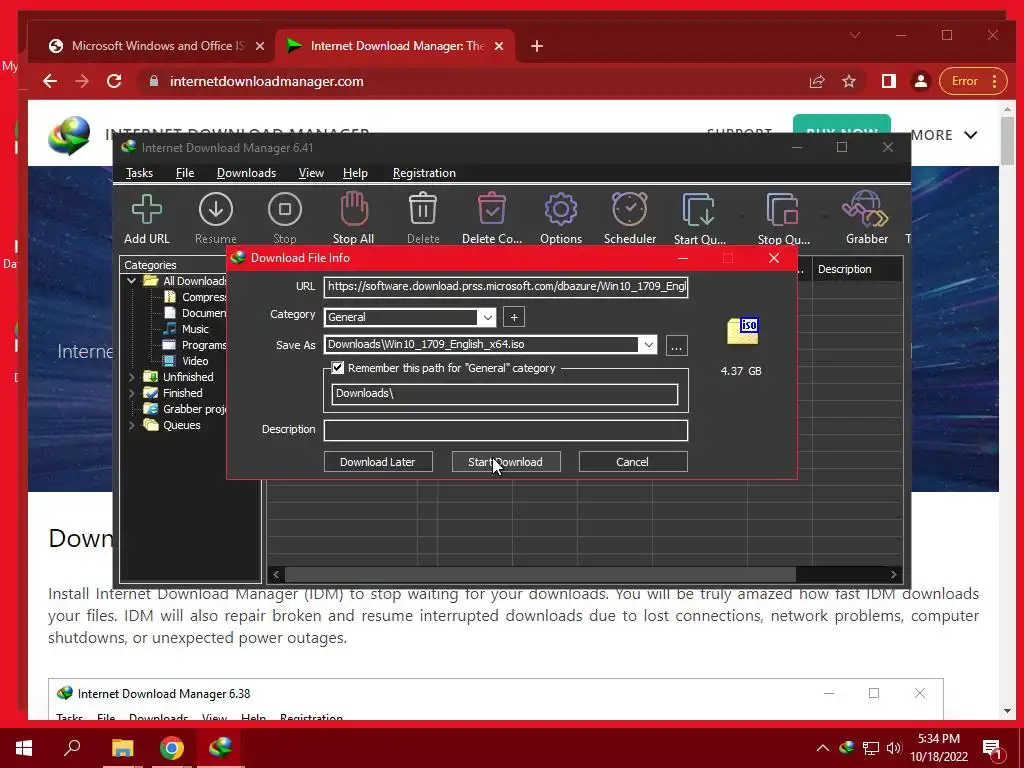Click Chrome's share page icon
1024x768 pixels.
(817, 81)
